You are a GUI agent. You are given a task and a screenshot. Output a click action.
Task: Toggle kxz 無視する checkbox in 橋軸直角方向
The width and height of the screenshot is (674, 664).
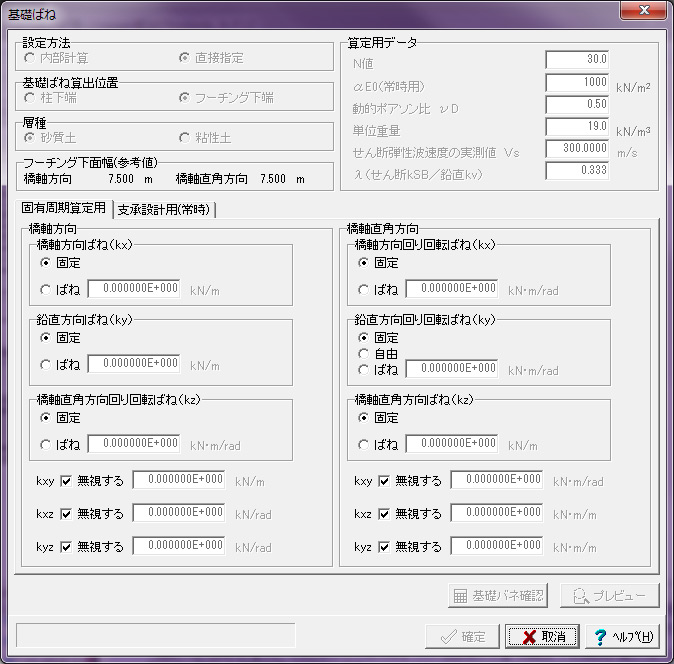pos(384,514)
